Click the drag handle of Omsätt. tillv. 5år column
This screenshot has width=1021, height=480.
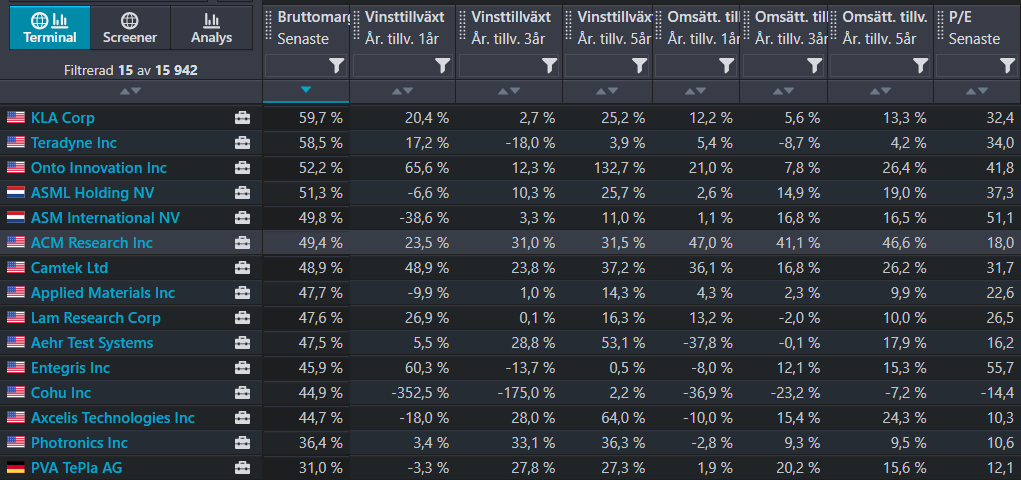tap(835, 29)
